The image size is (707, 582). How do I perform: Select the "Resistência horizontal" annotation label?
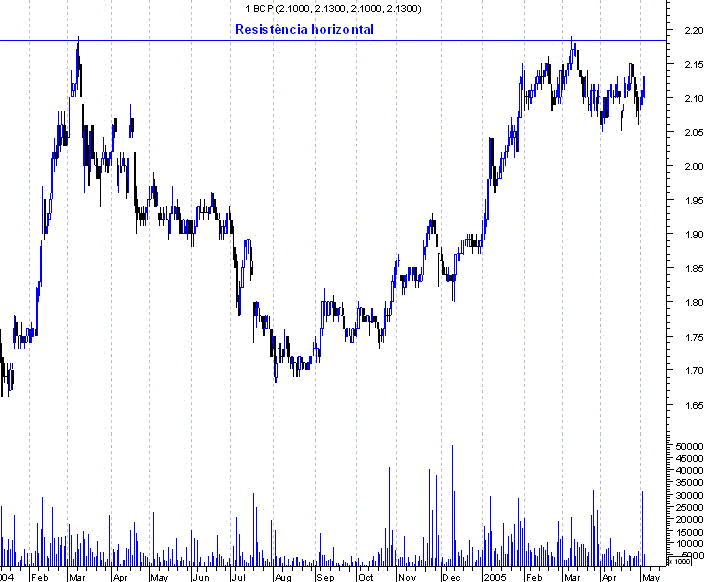tap(304, 29)
